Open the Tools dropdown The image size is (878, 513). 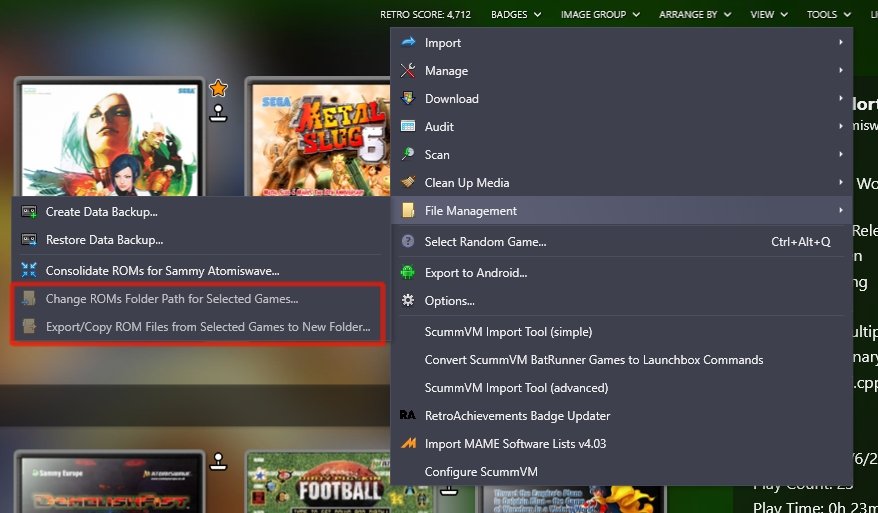829,15
